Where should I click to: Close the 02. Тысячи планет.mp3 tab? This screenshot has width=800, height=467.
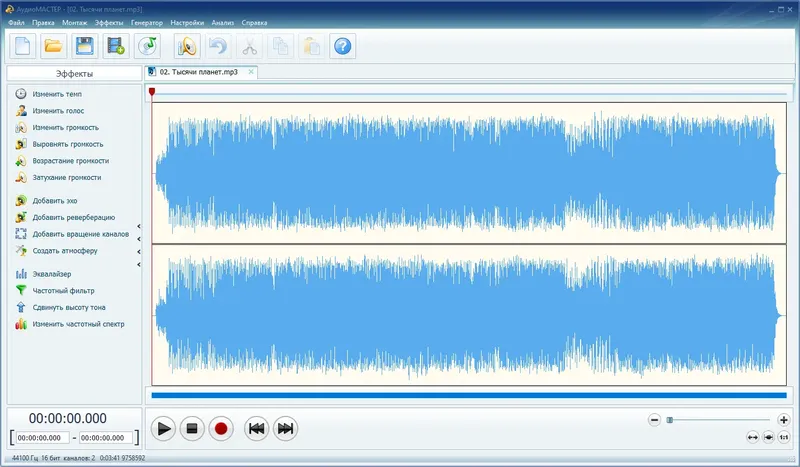click(x=251, y=72)
